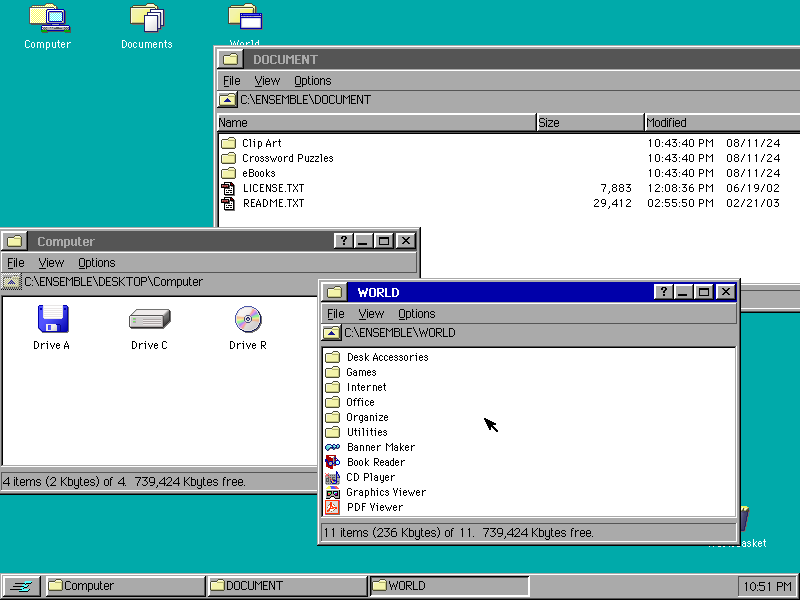Click the CD Player app icon
800x600 pixels.
tap(332, 477)
